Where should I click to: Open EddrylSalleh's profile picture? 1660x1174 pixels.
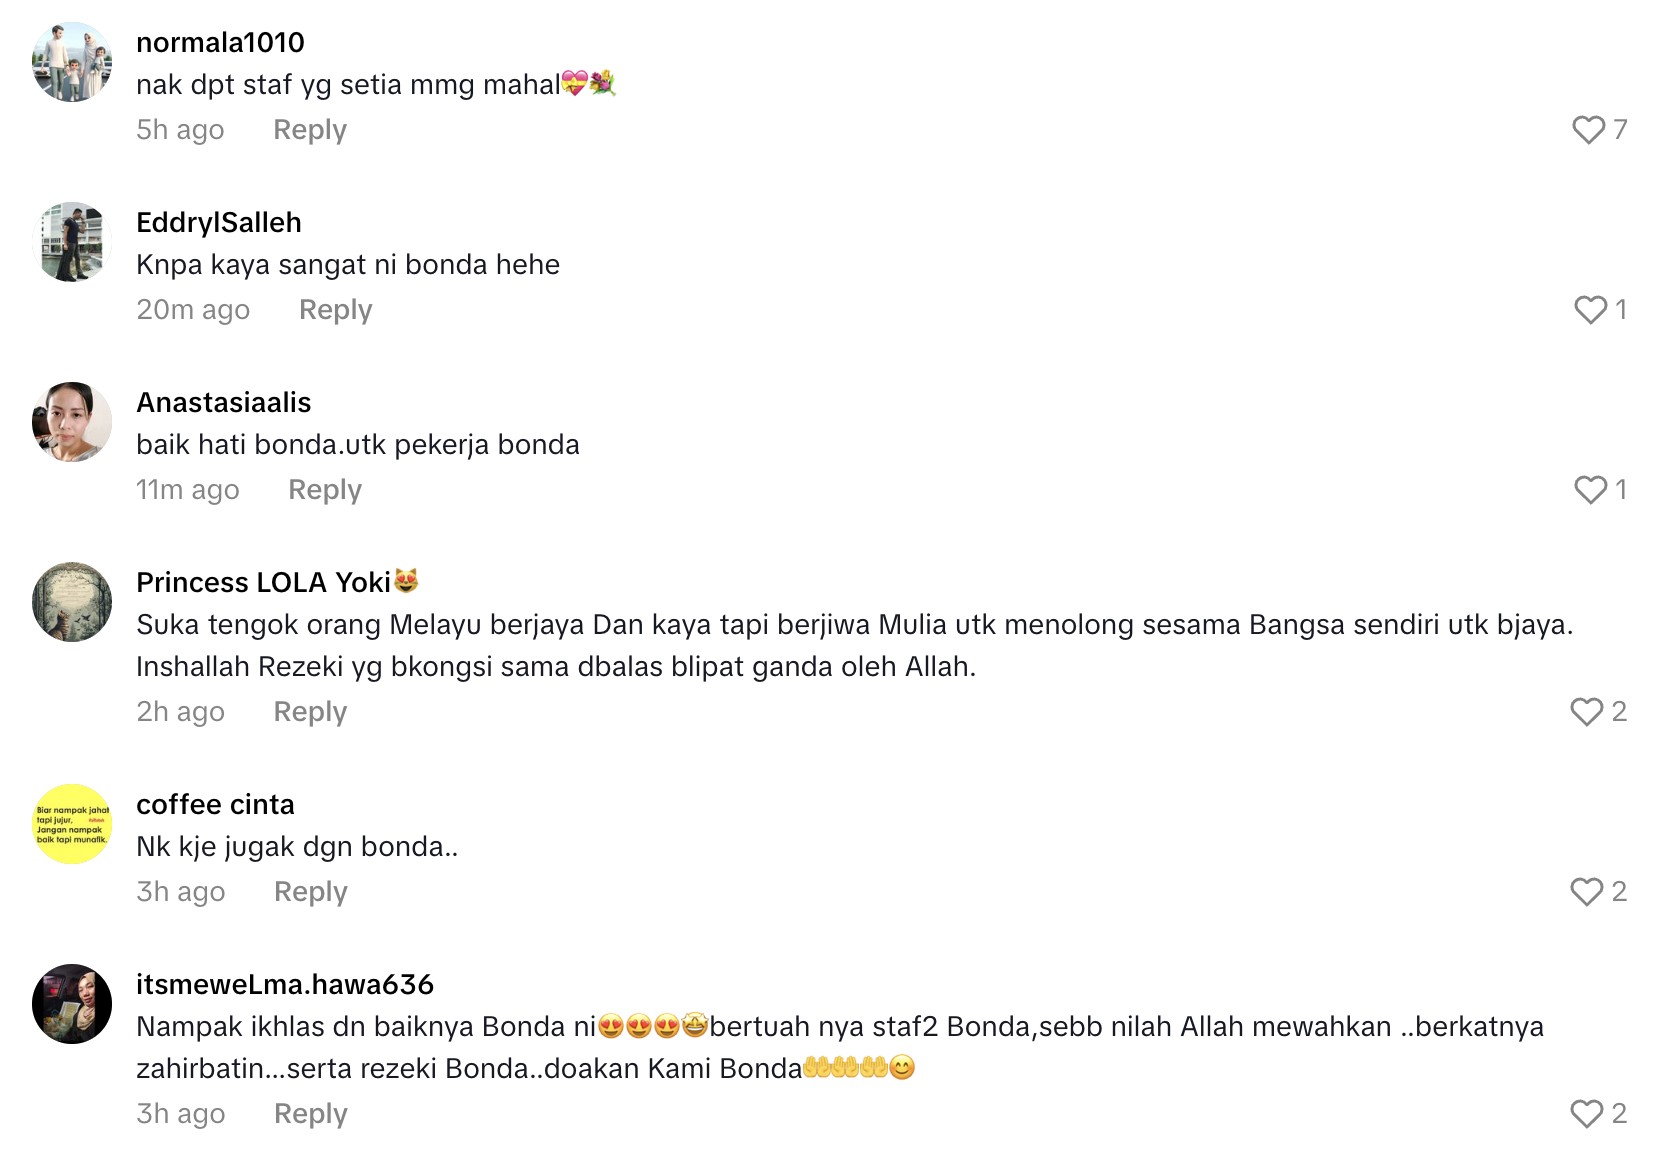click(72, 242)
